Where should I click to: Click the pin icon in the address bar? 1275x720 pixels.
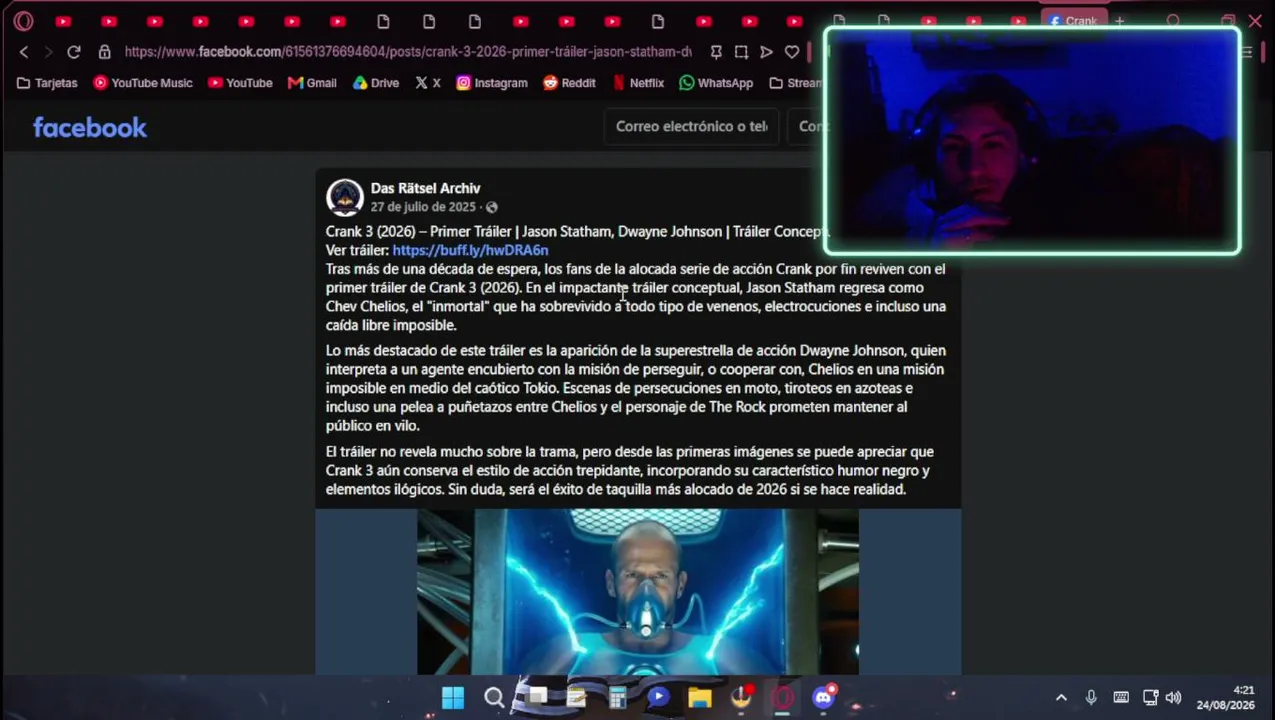(x=716, y=52)
